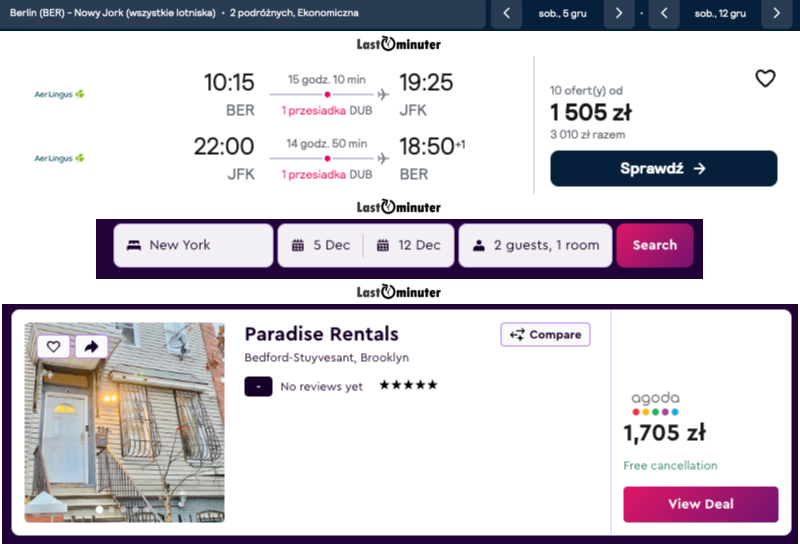This screenshot has height=544, width=800.
Task: Click outbound 1 przesiadka DUB stop info
Action: pos(327,110)
